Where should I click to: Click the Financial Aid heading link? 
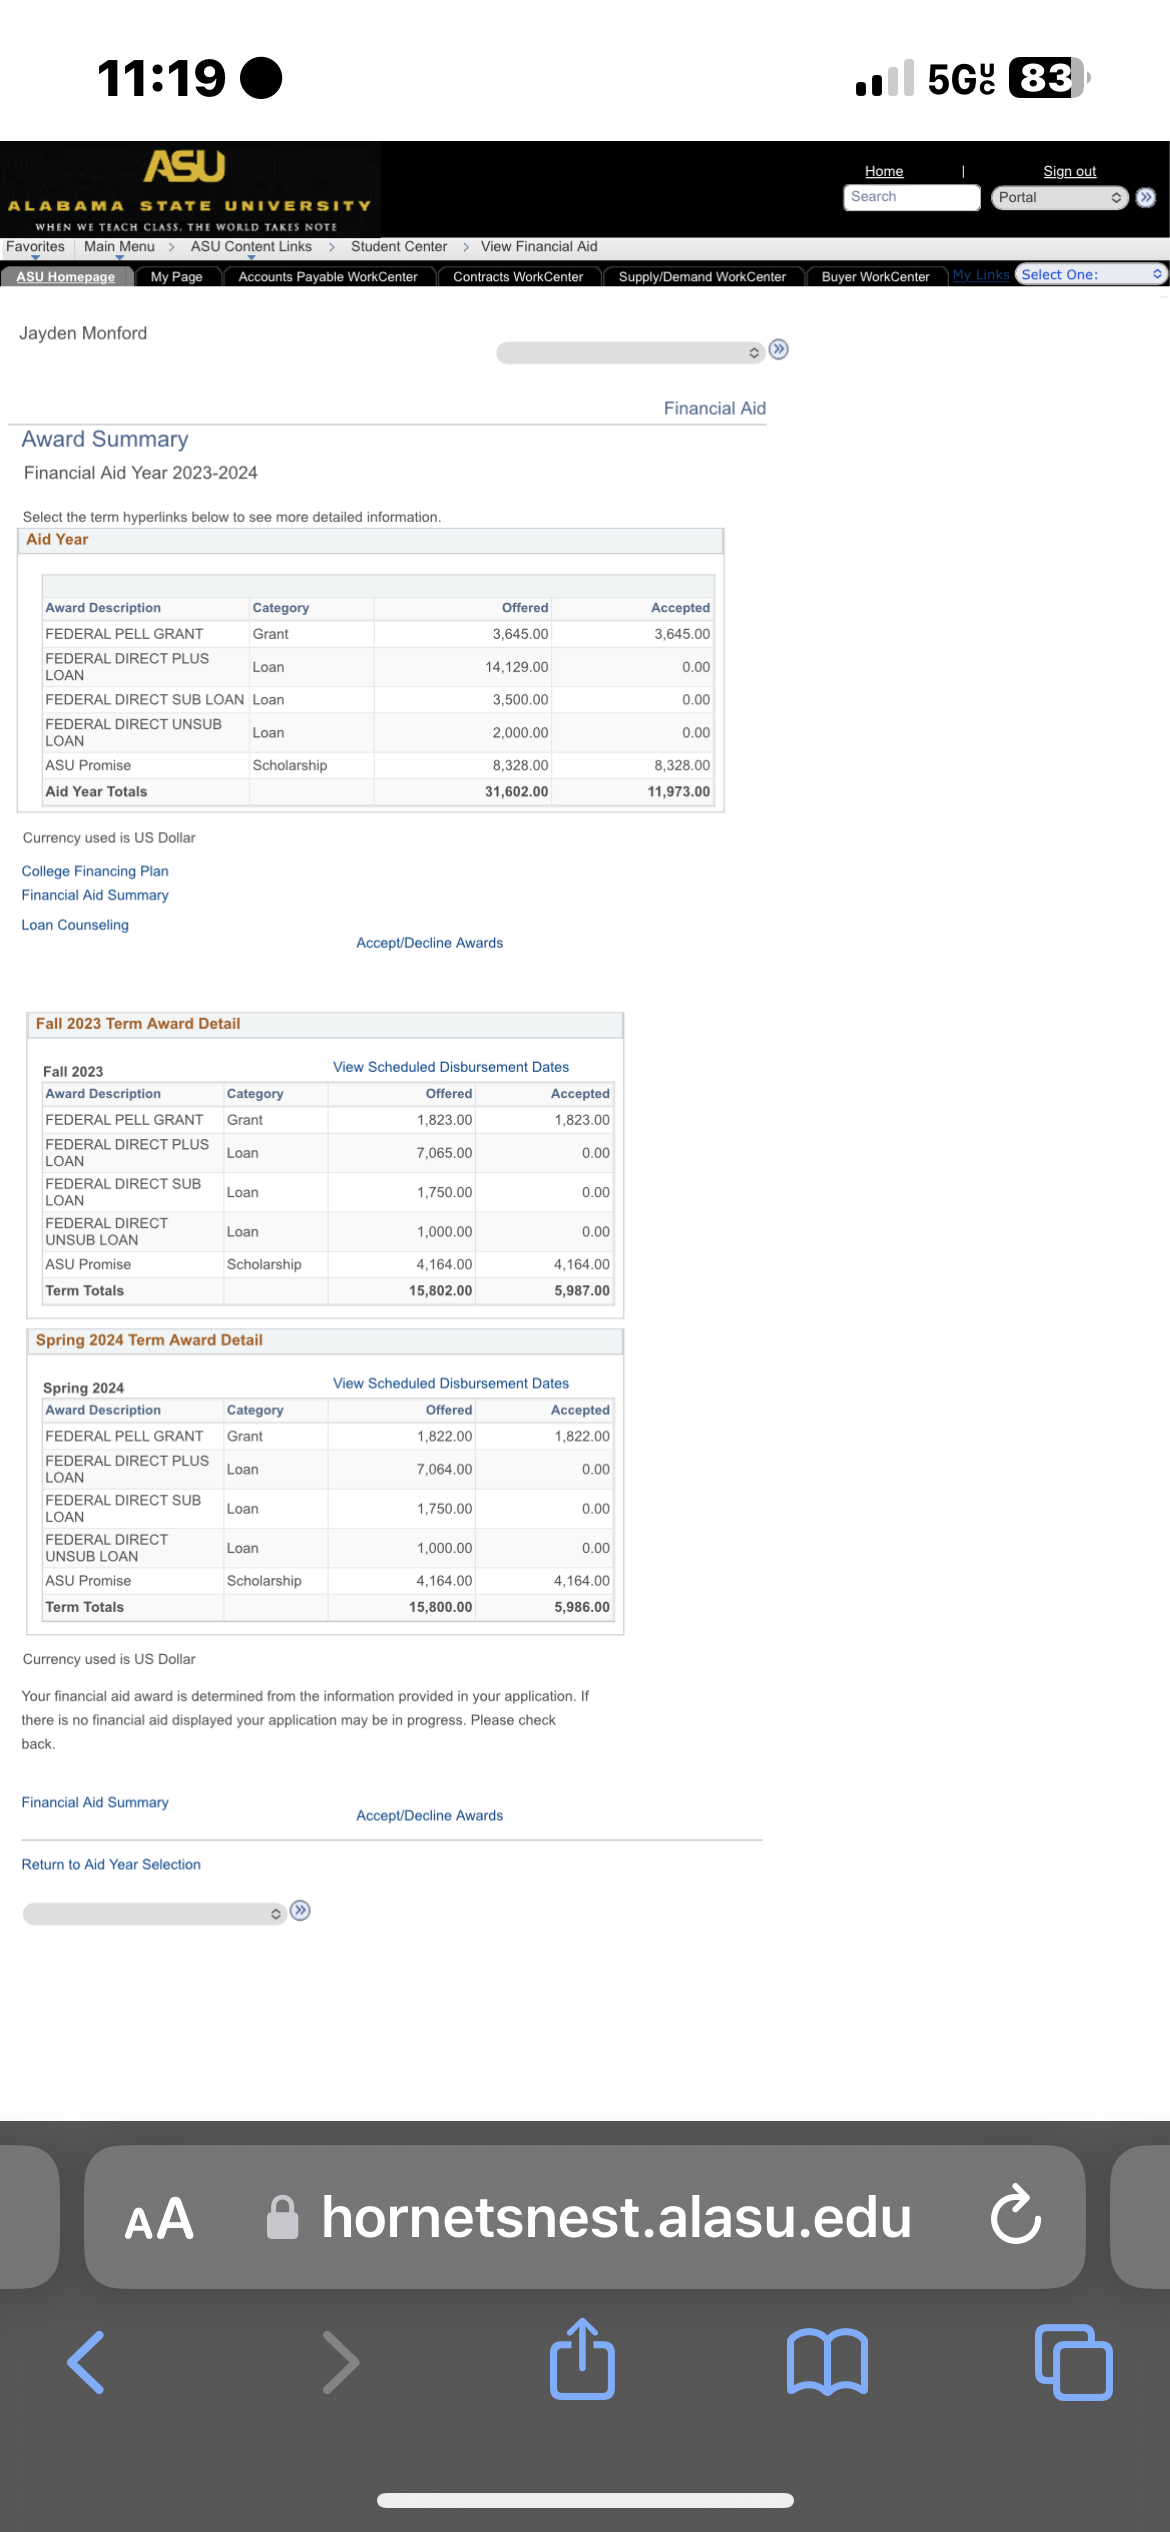tap(715, 408)
